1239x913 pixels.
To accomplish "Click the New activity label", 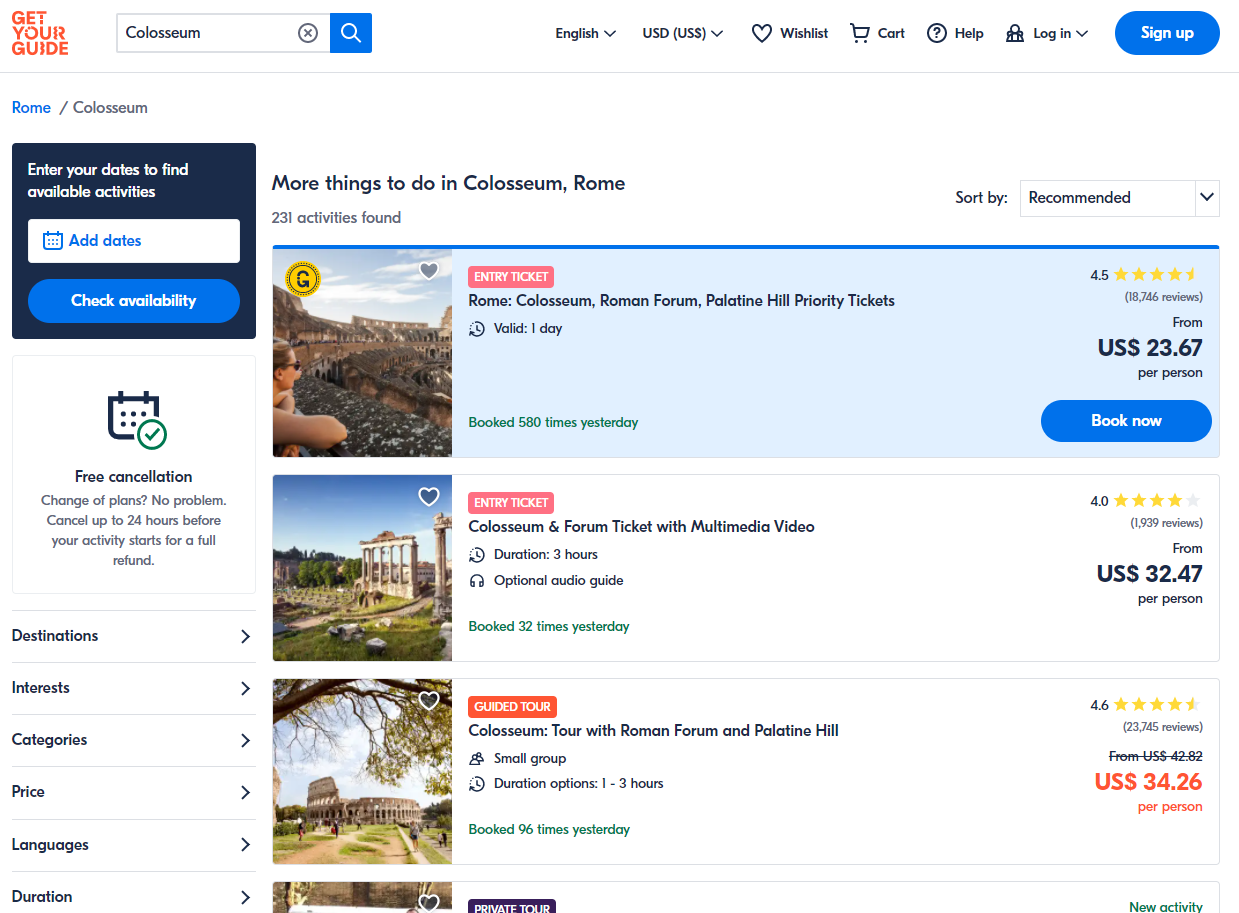I will tap(1166, 907).
